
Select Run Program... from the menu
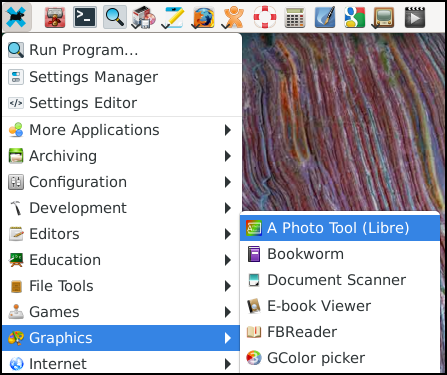(122, 50)
